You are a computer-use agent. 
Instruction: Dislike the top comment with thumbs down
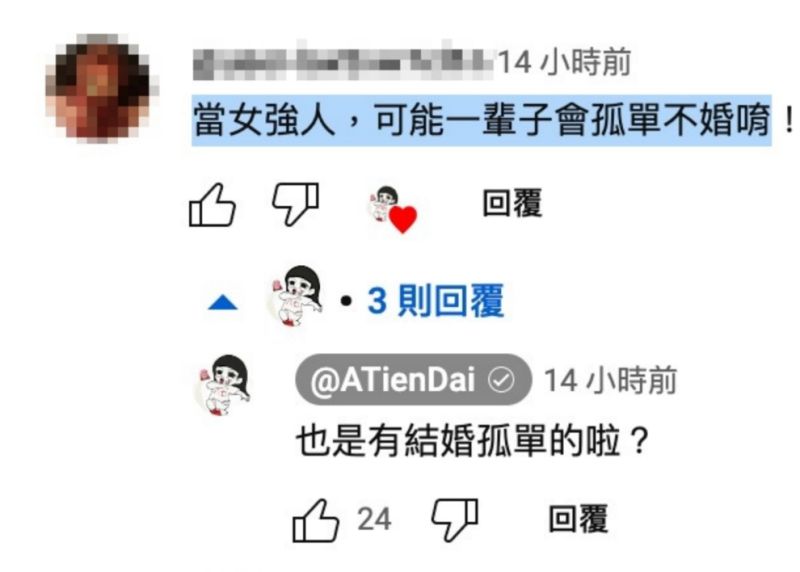295,204
